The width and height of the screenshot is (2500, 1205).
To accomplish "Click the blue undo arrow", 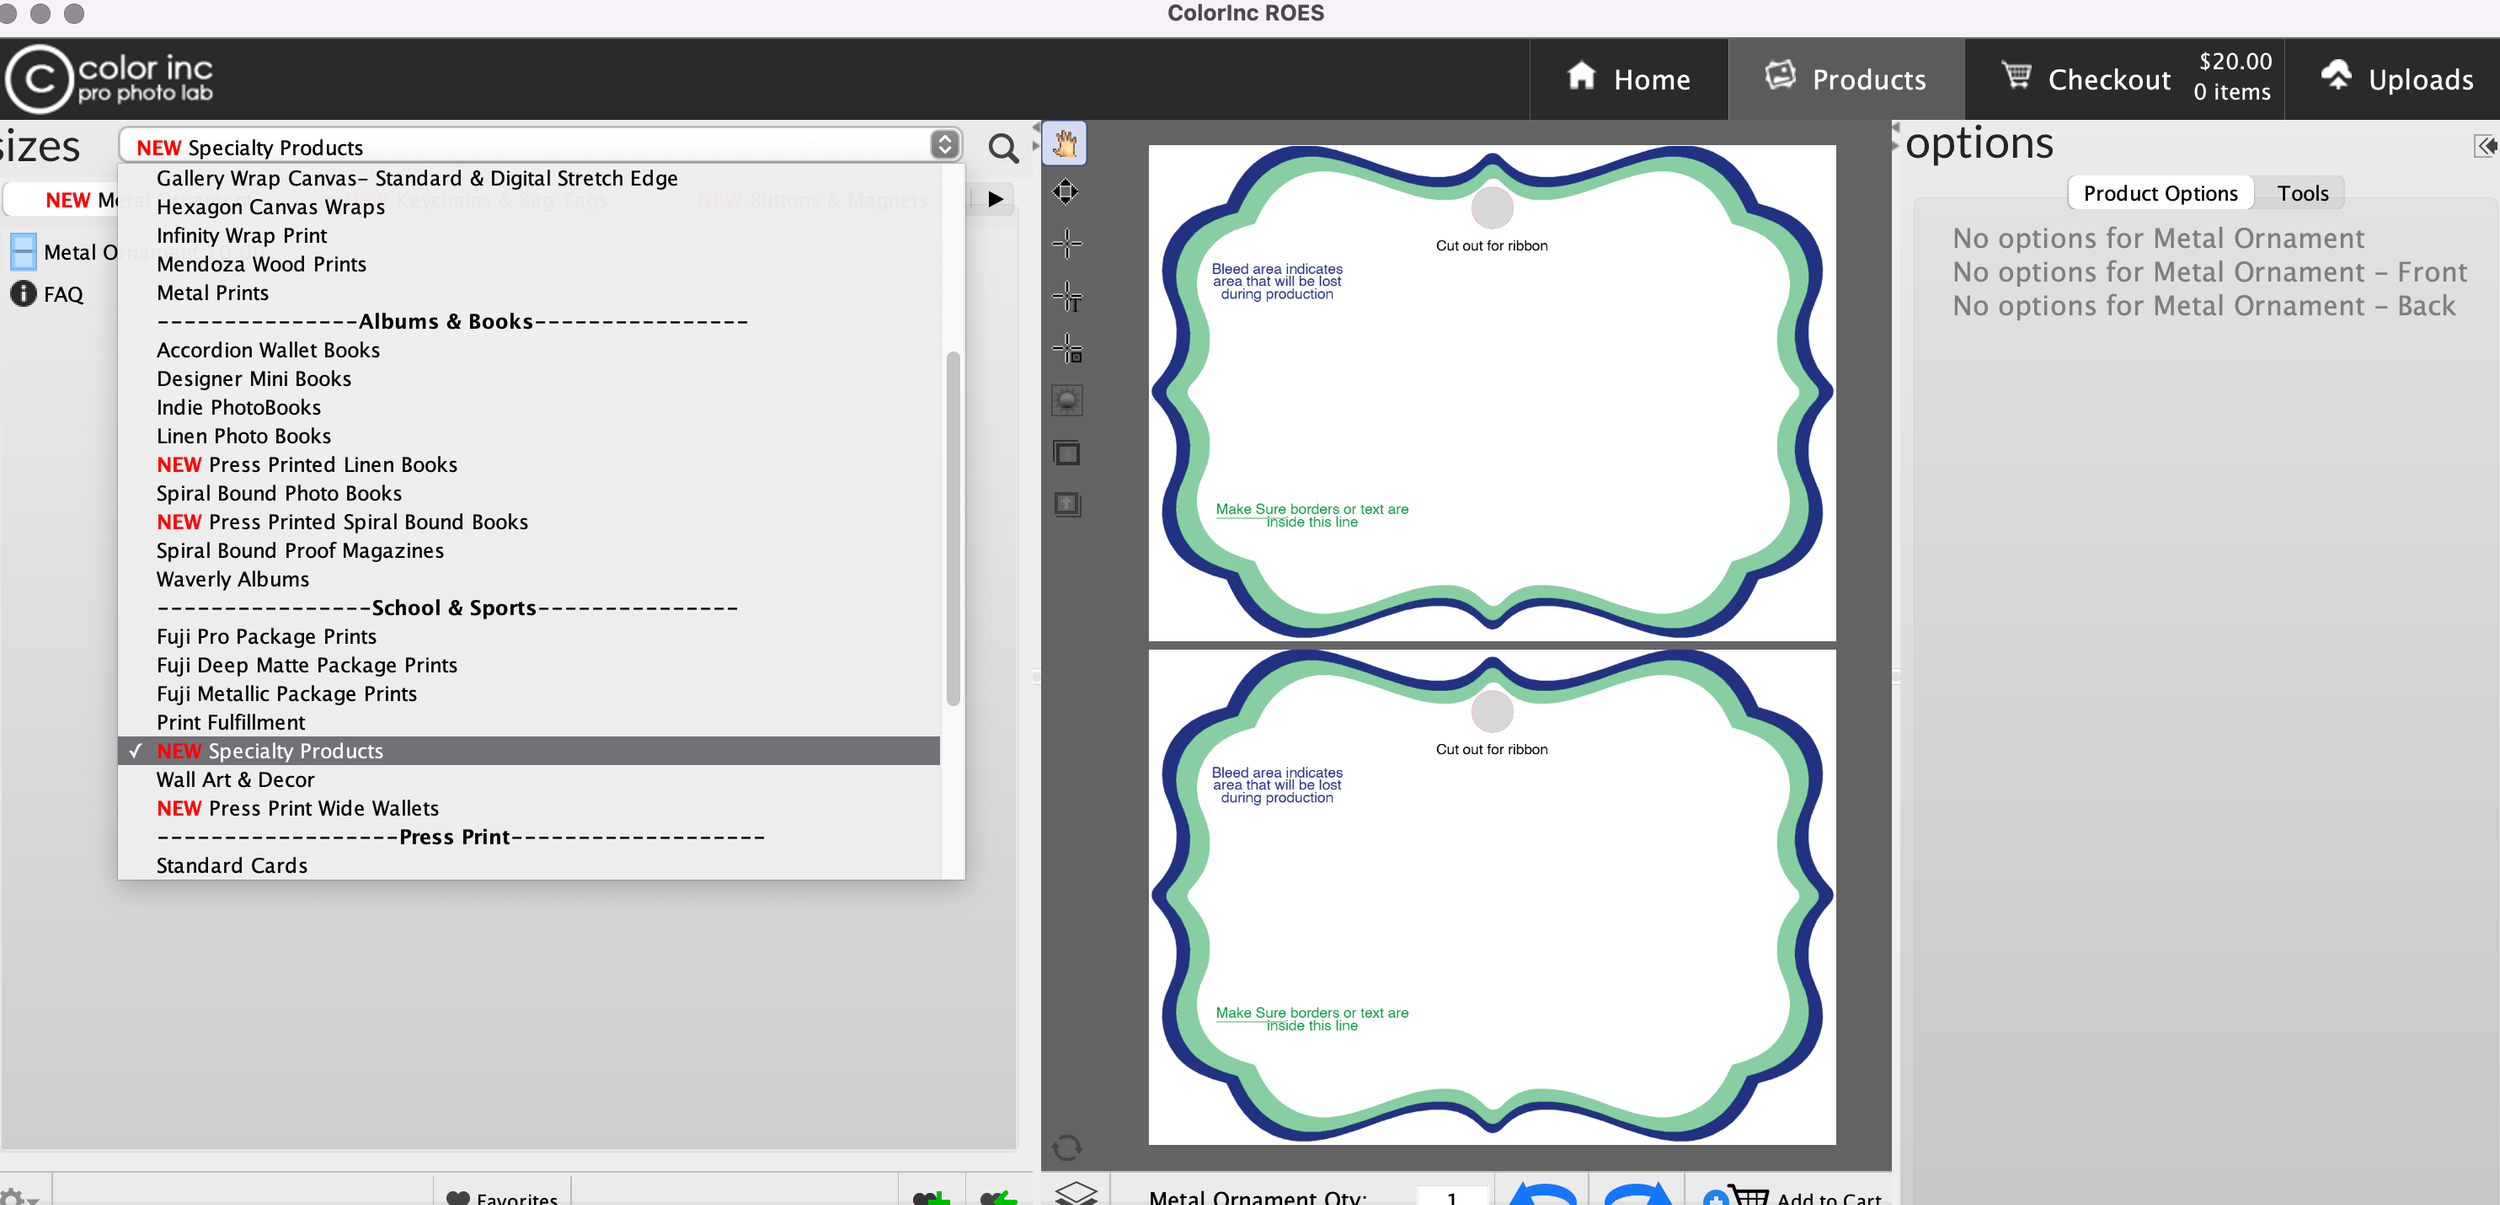I will pyautogui.click(x=1543, y=1195).
